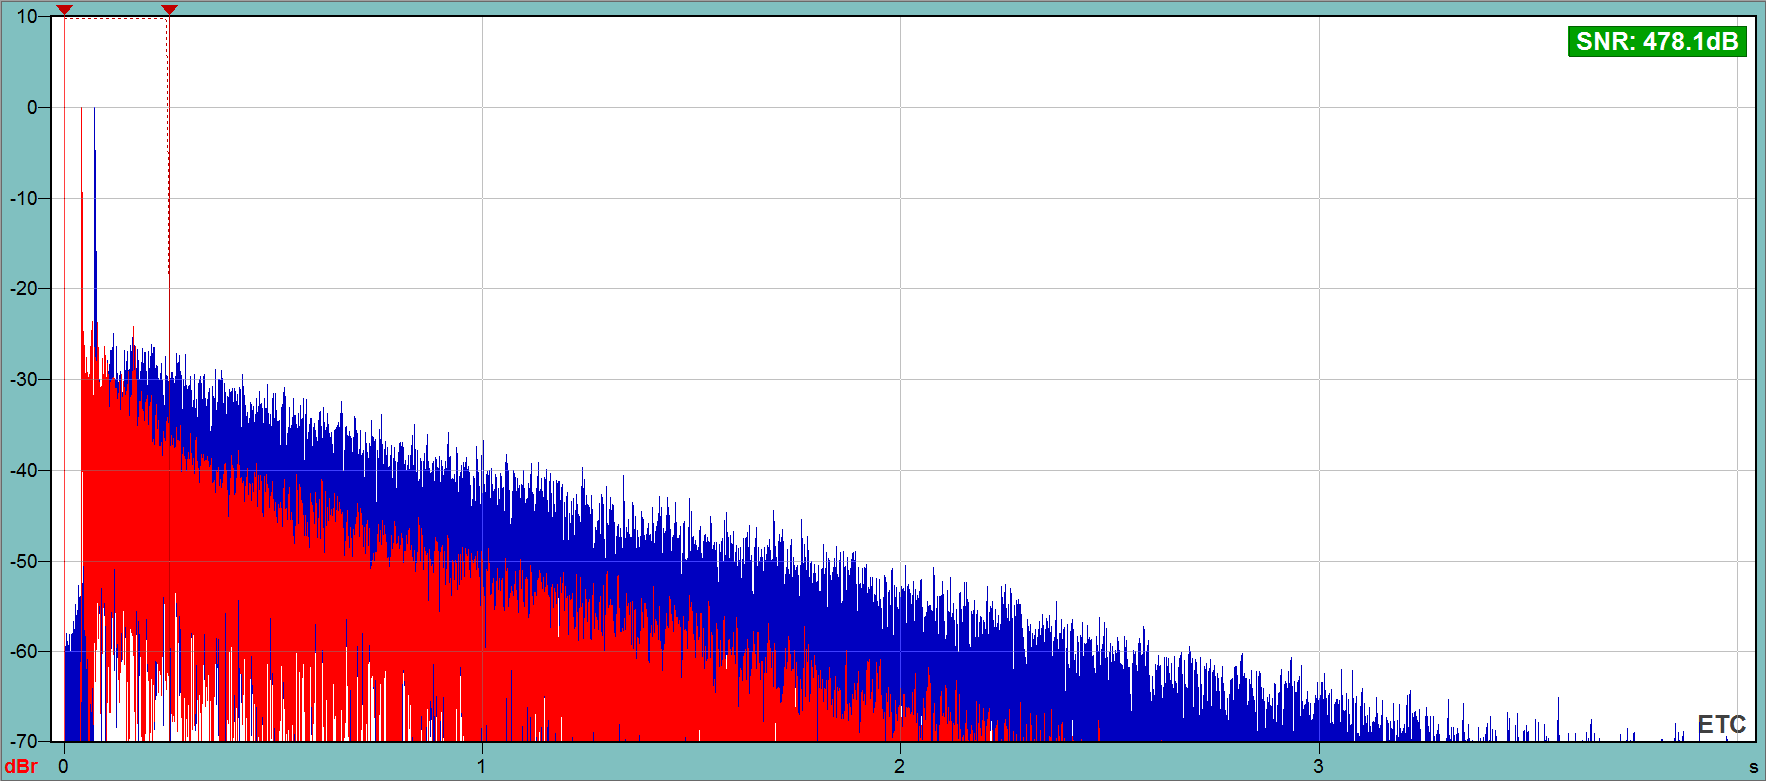The image size is (1767, 782).
Task: Select the right red window marker triangle
Action: 169,10
